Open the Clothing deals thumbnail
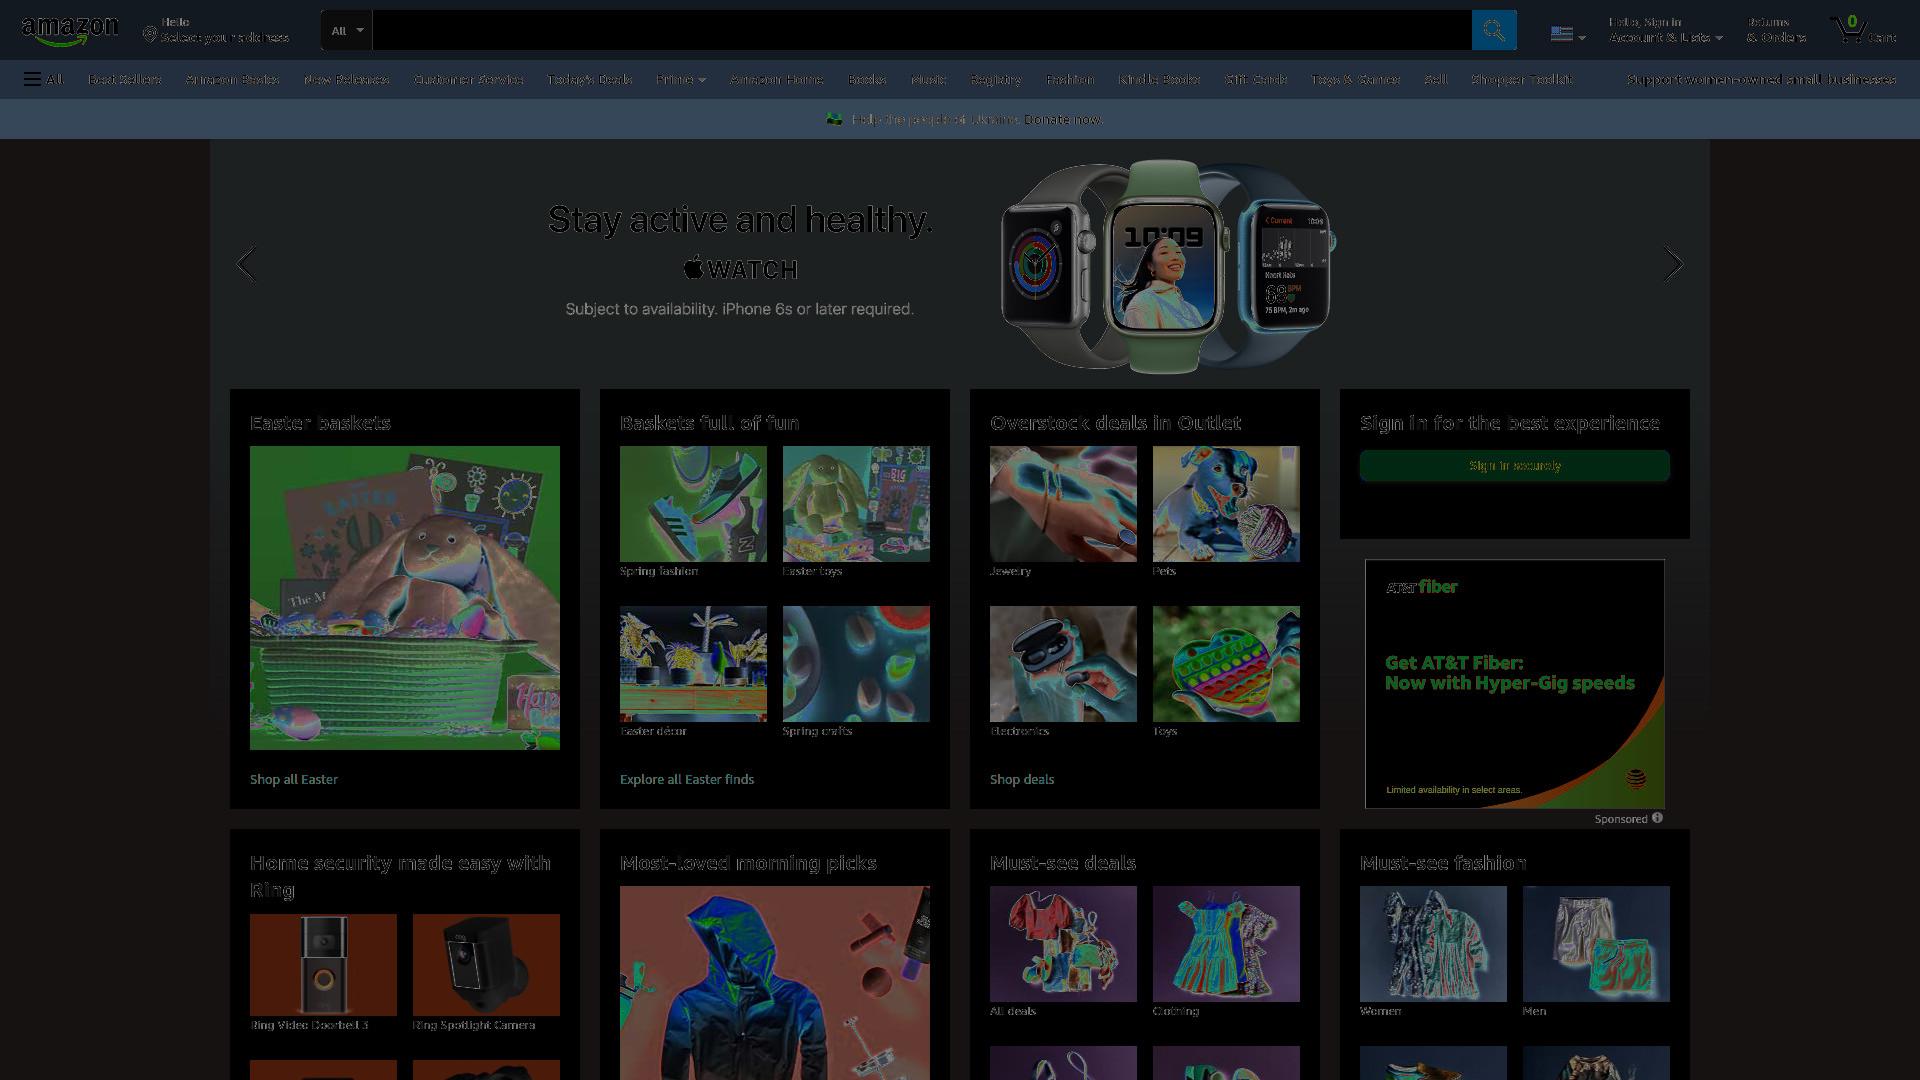The image size is (1920, 1080). (x=1226, y=944)
